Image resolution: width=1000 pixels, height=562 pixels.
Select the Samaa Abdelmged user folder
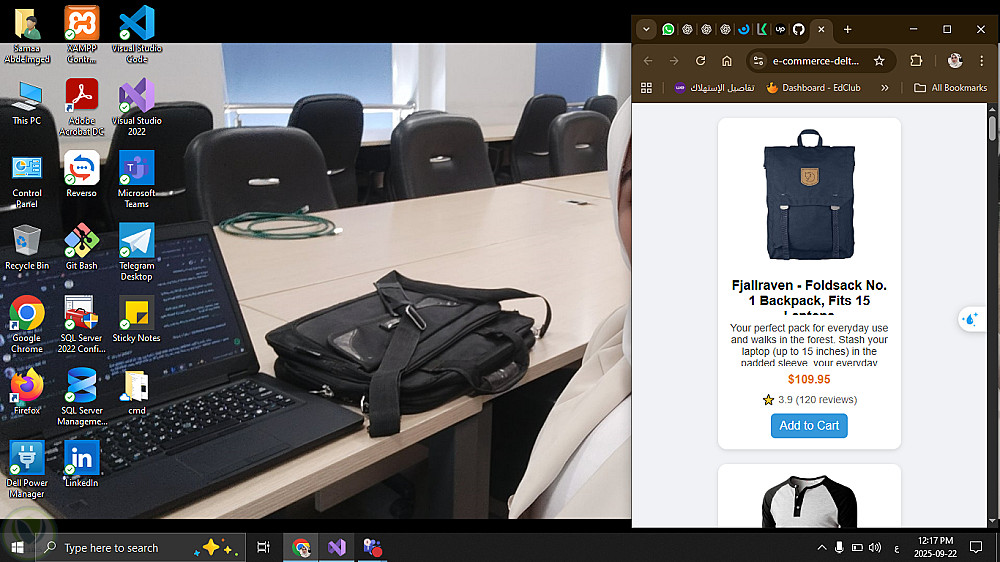click(x=27, y=34)
